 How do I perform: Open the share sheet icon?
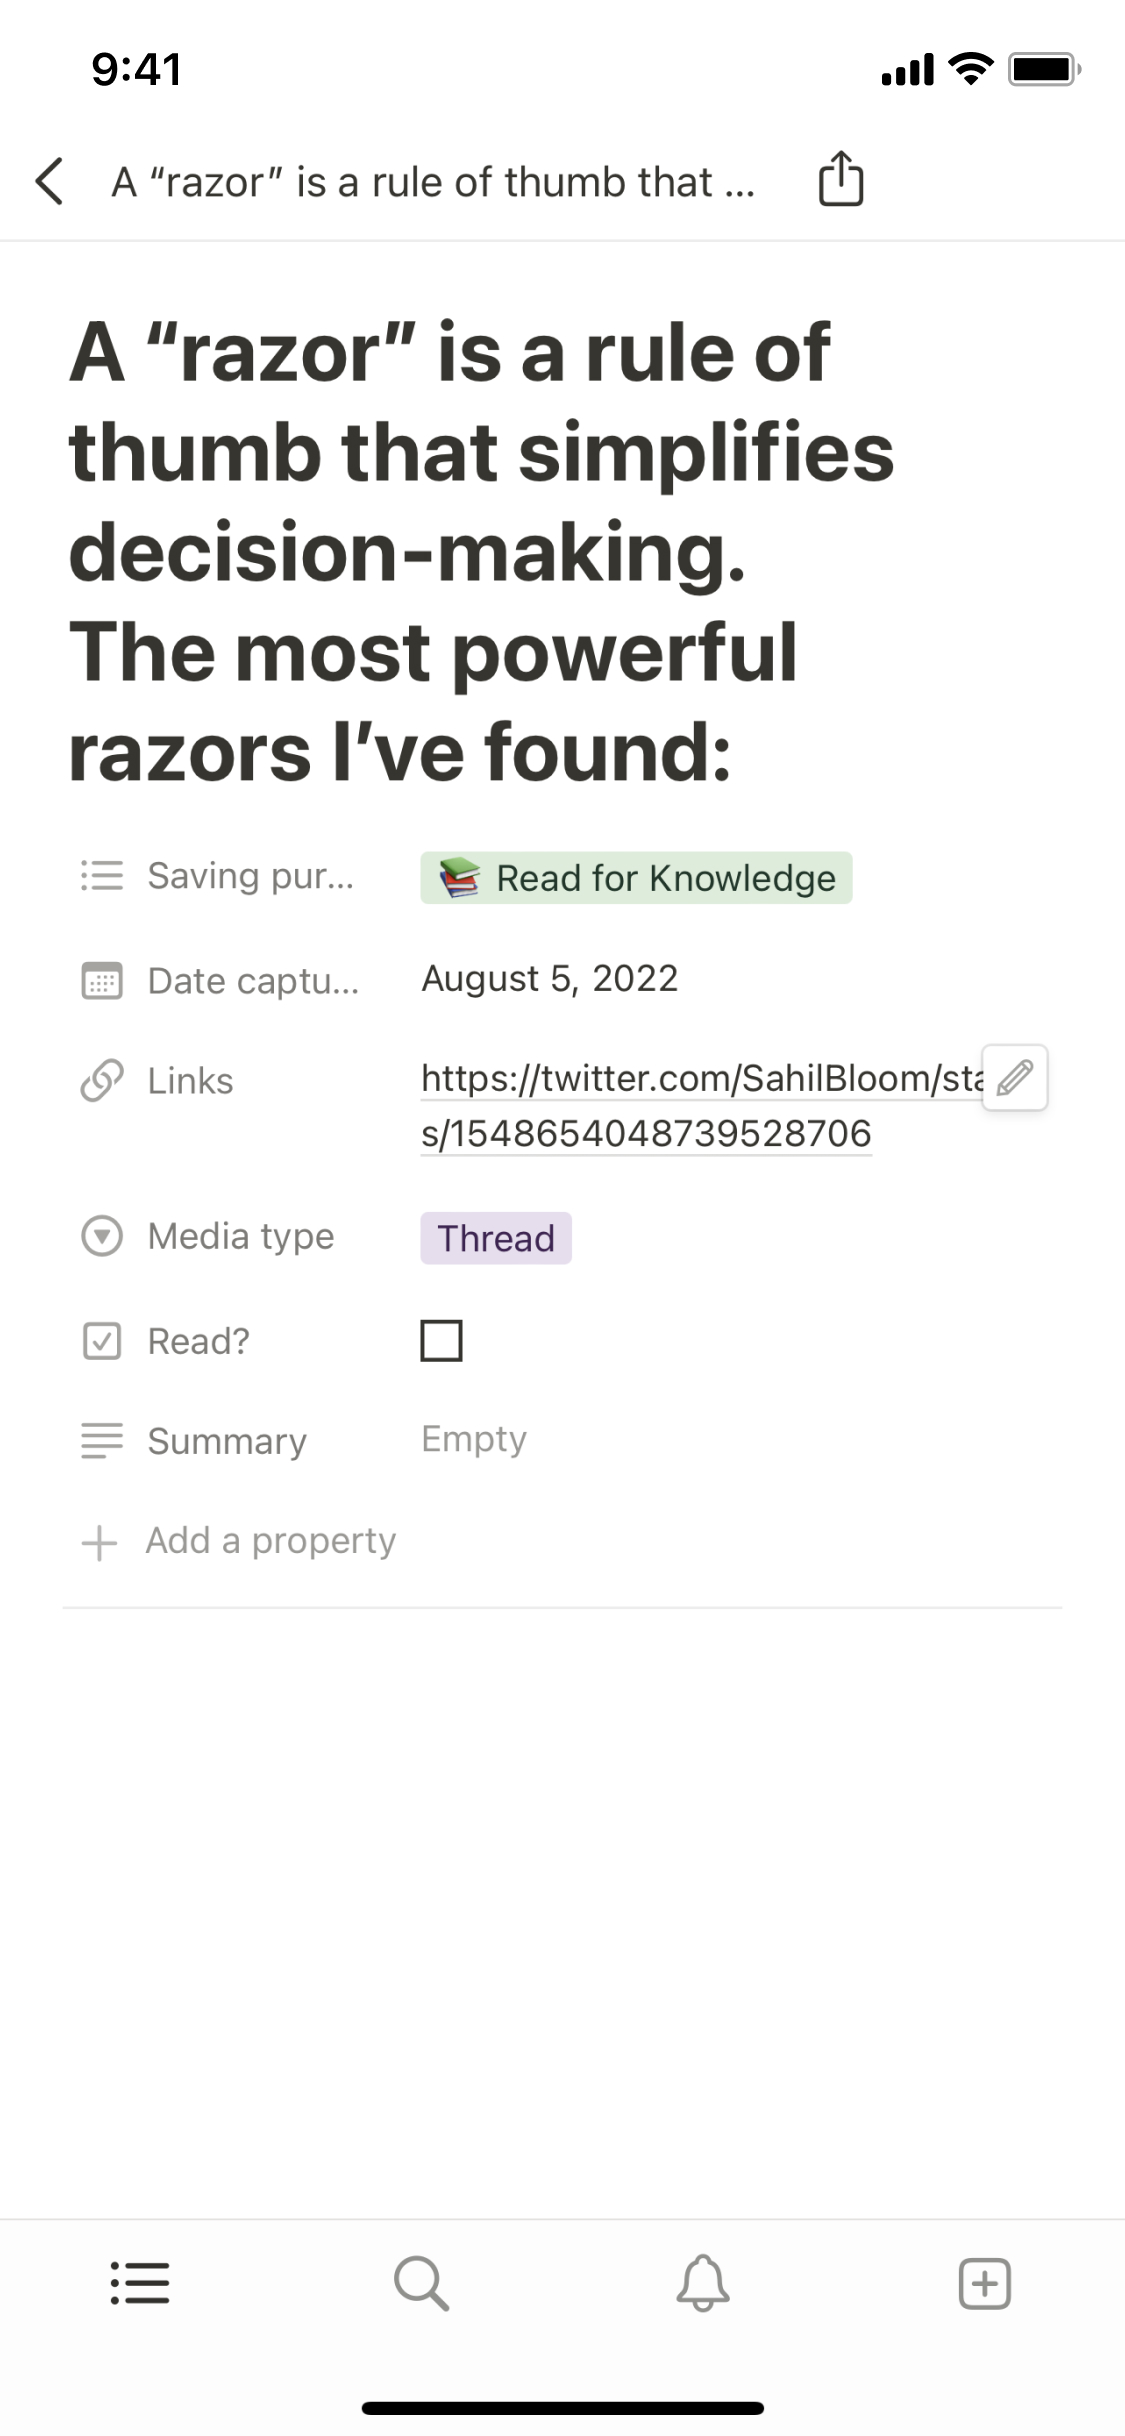point(840,180)
